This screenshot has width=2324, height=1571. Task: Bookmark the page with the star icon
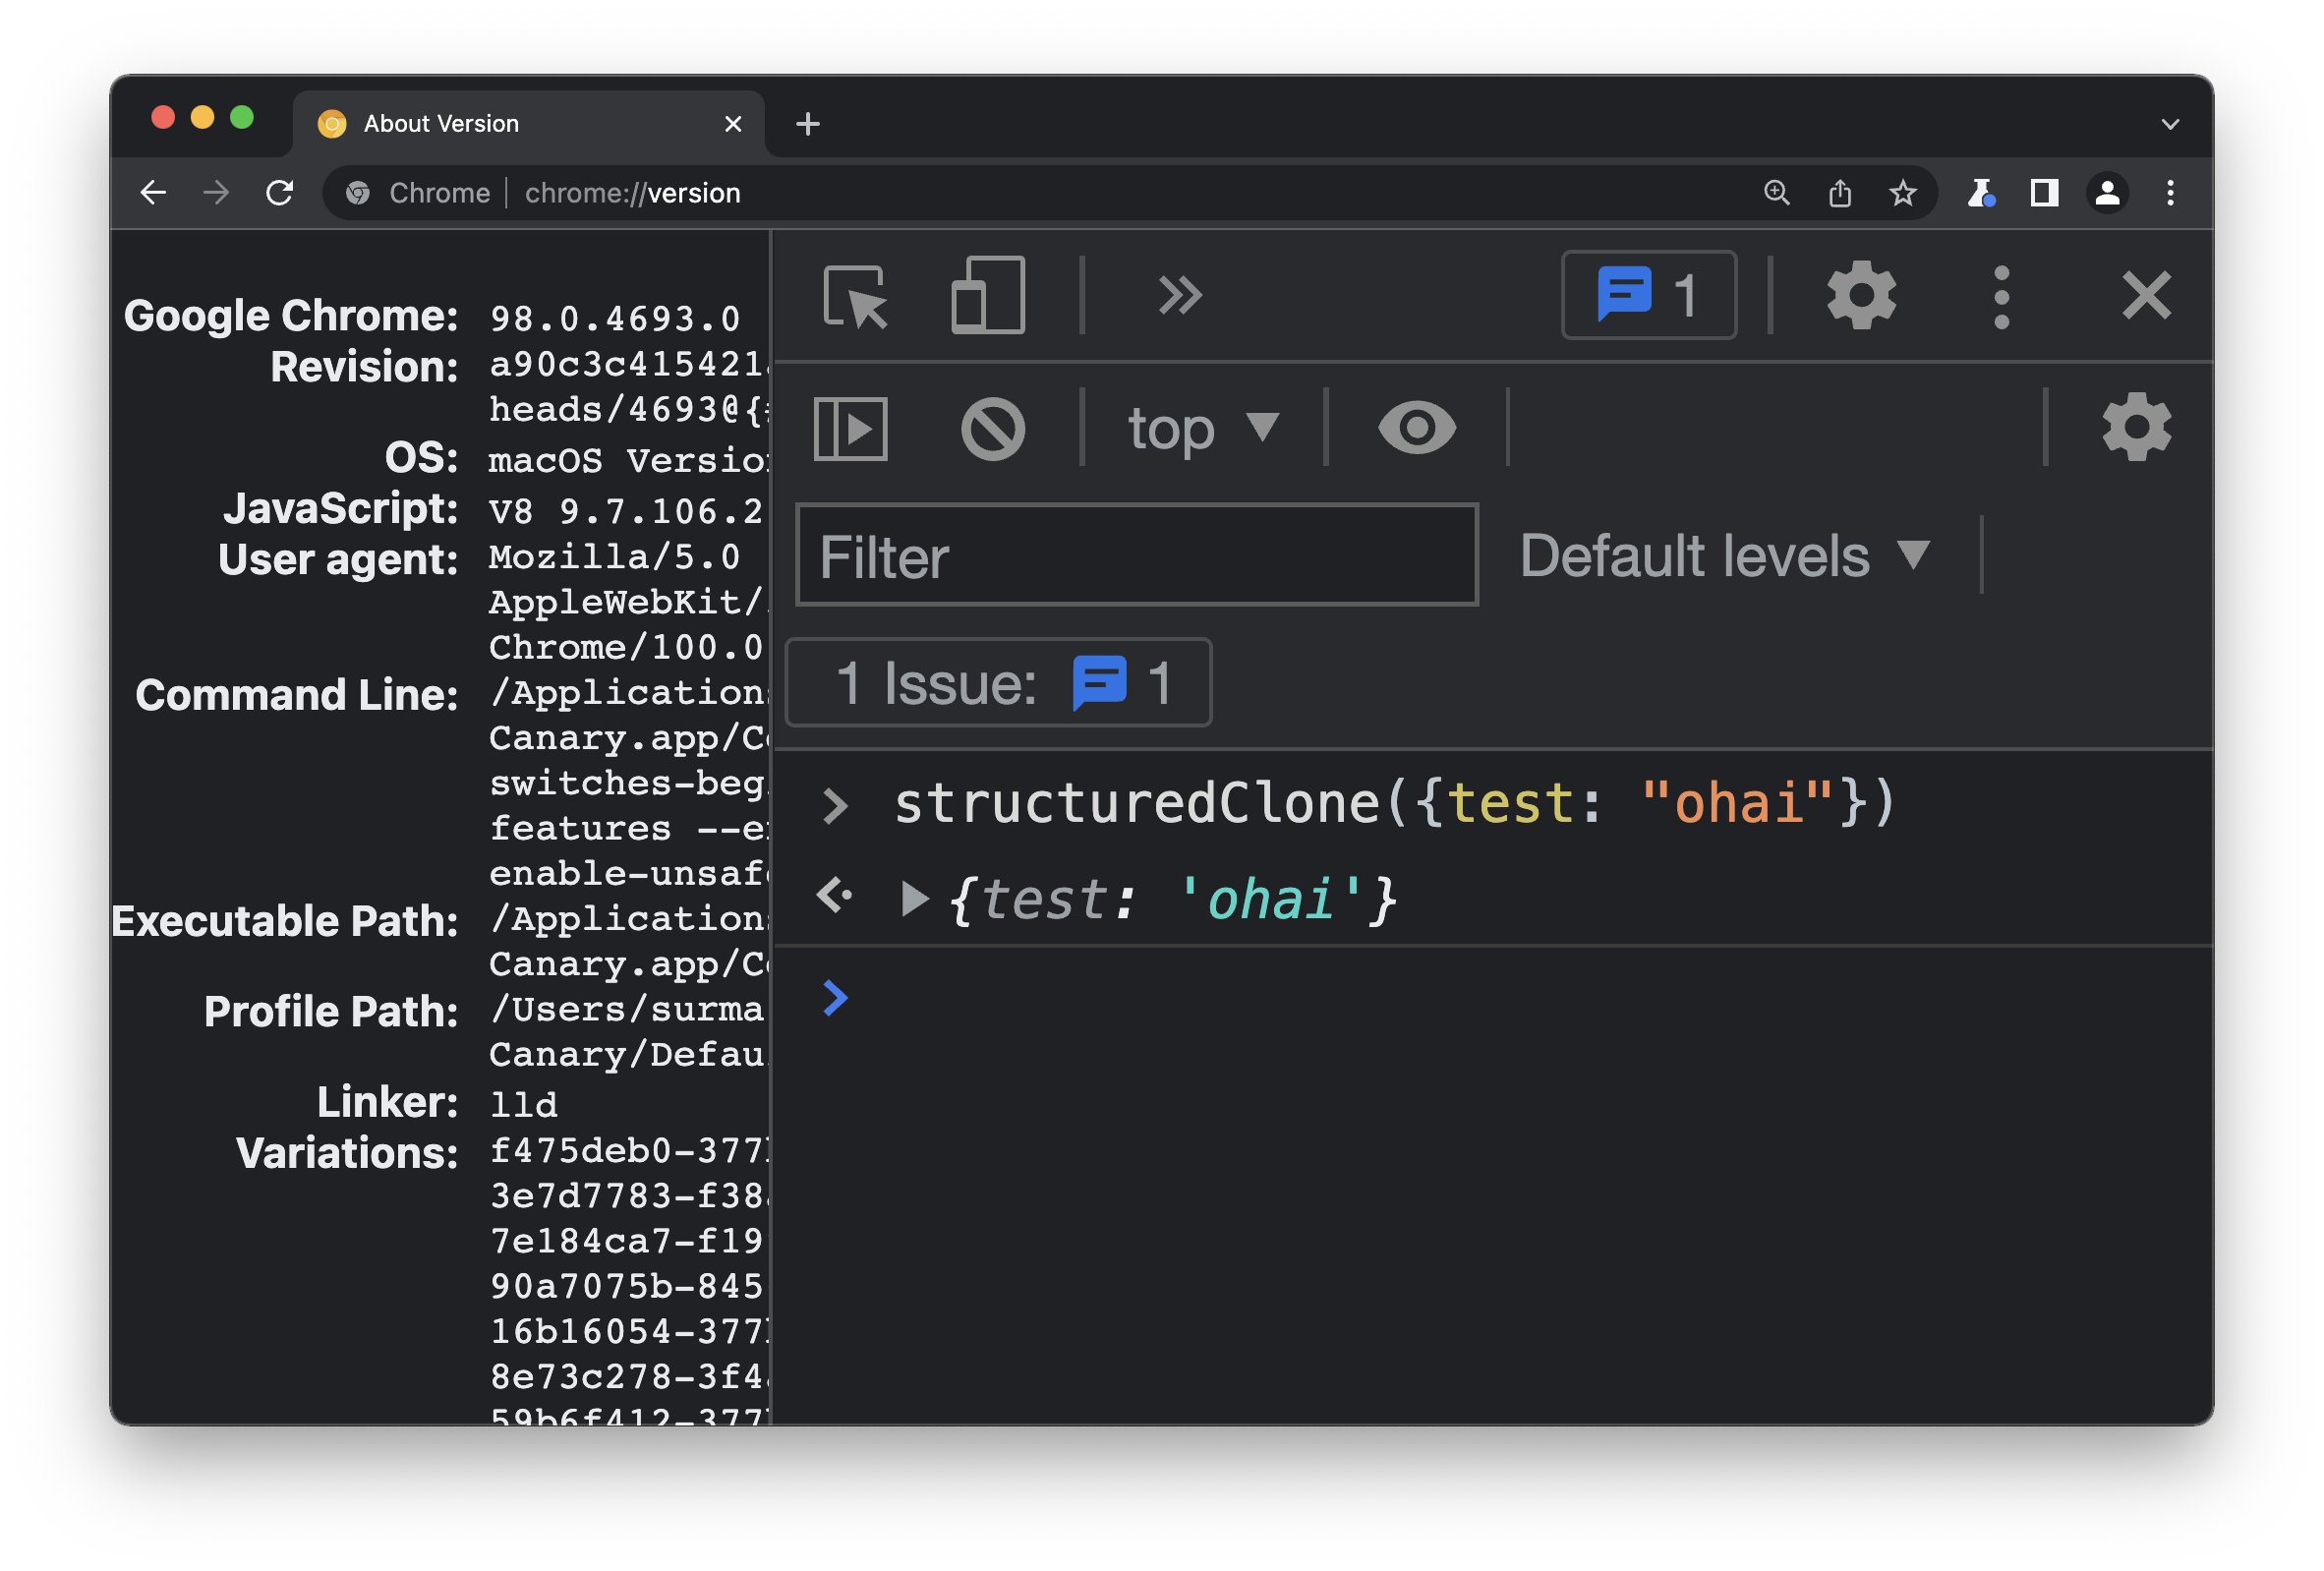point(1901,192)
